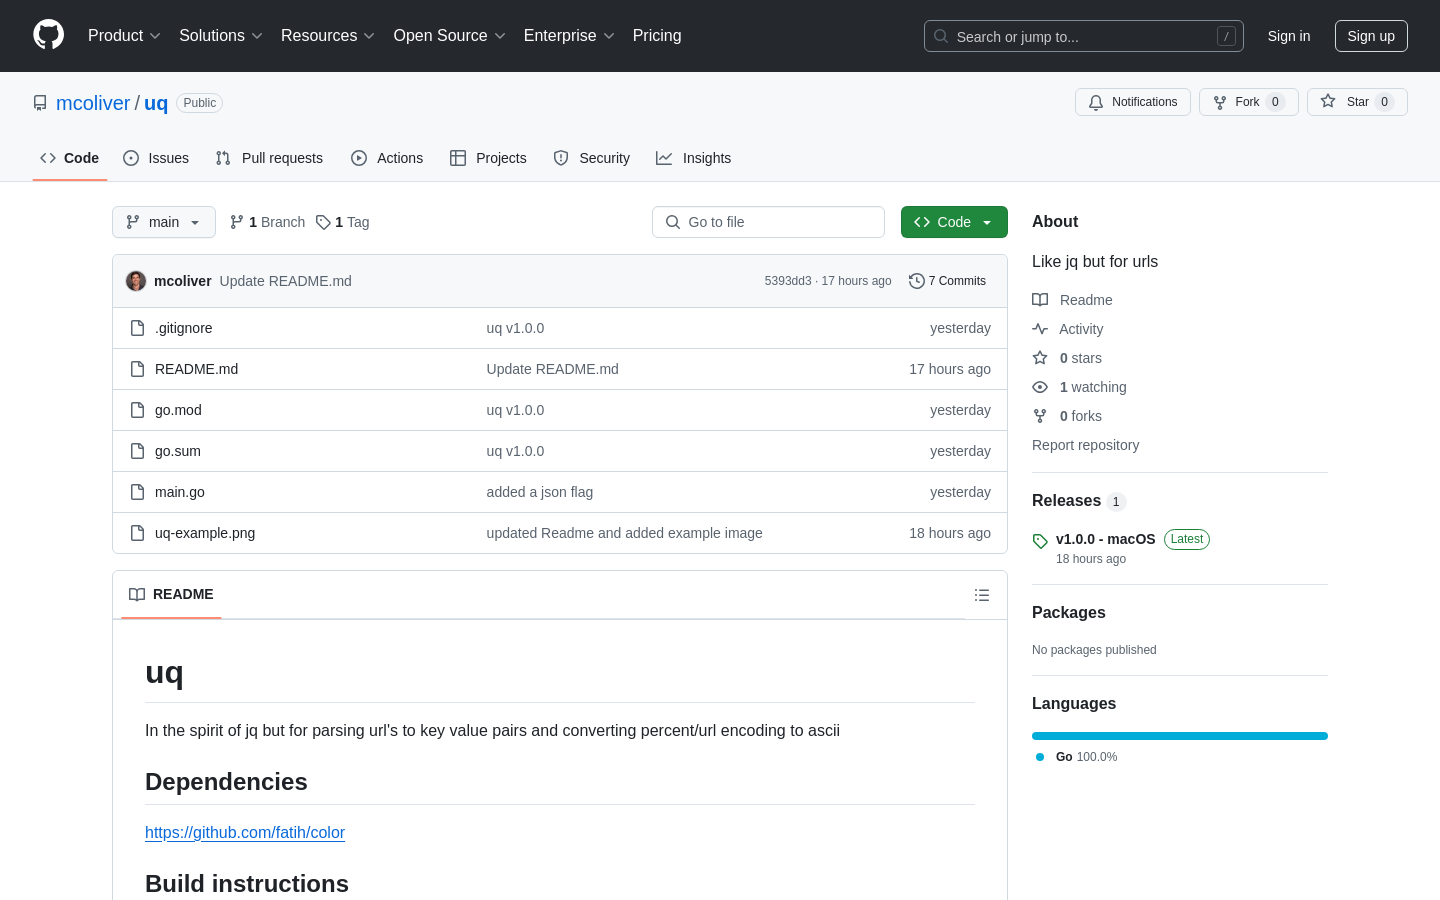This screenshot has width=1440, height=900.
Task: Click the eye icon beside 1 watching
Action: click(1040, 387)
